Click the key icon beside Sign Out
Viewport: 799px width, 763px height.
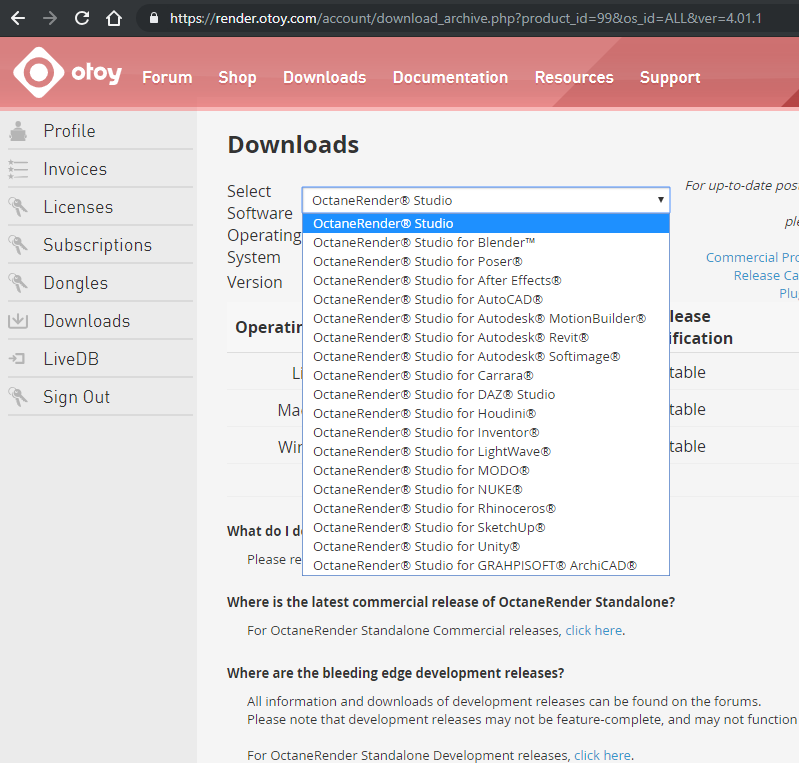click(x=18, y=397)
